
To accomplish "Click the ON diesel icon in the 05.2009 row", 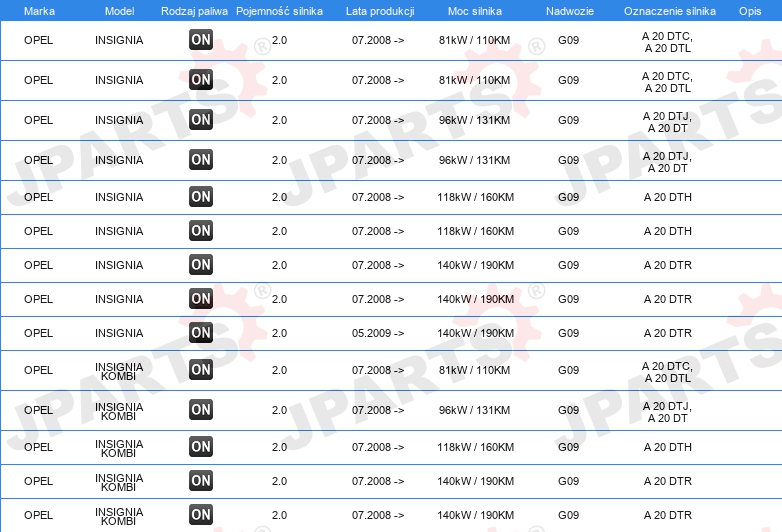I will point(201,333).
